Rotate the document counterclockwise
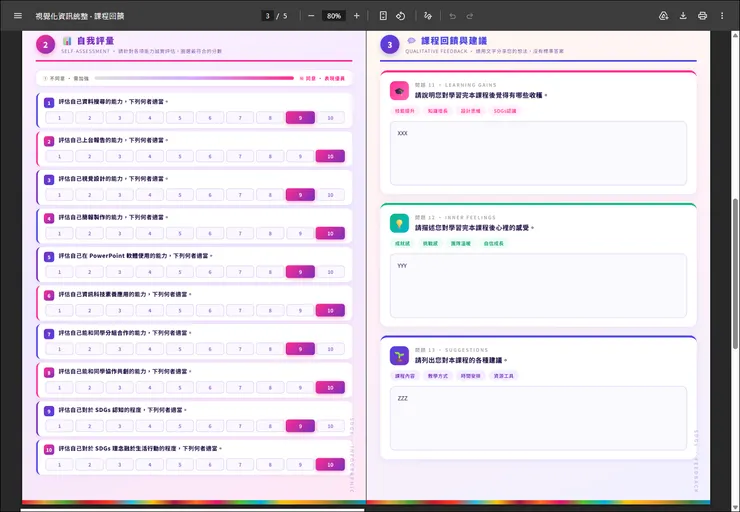 (401, 16)
